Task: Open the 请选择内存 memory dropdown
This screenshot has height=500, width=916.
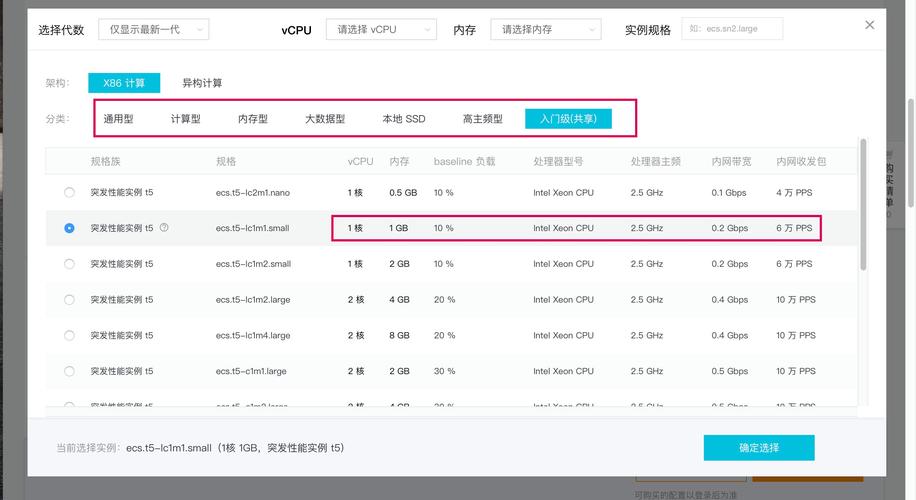Action: 543,30
